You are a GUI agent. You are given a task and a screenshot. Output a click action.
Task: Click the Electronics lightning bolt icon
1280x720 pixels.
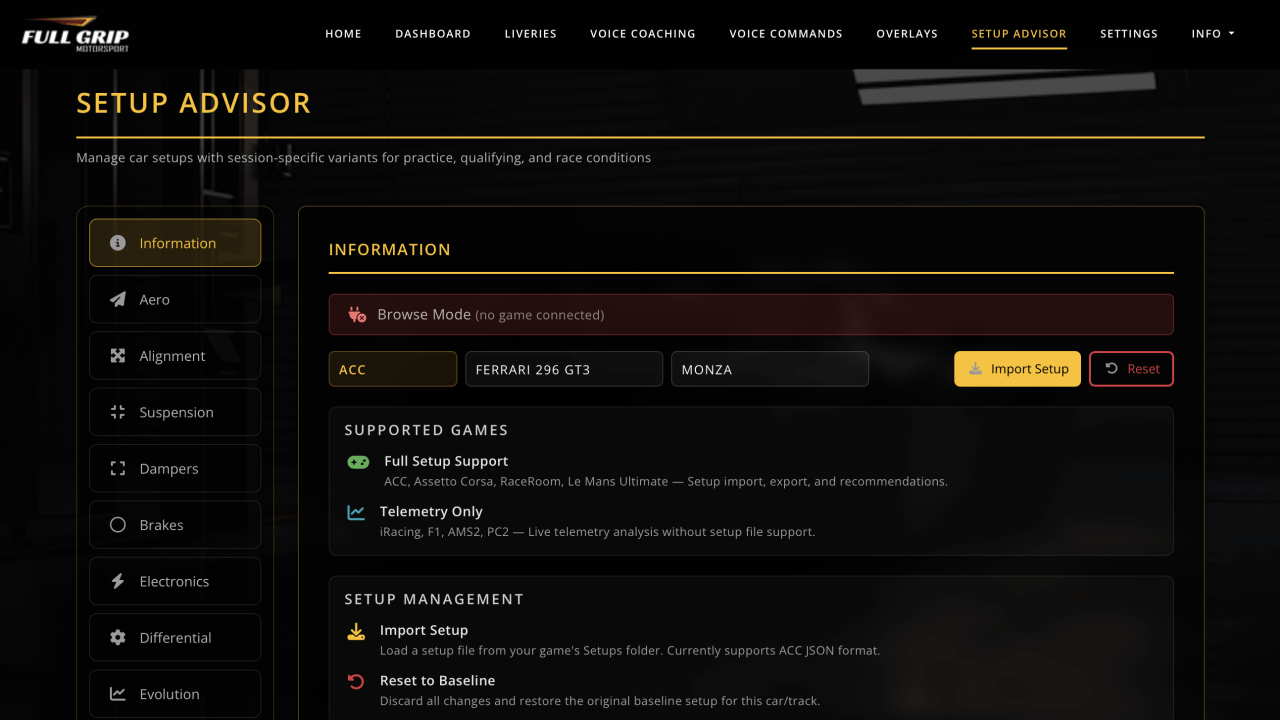tap(117, 580)
